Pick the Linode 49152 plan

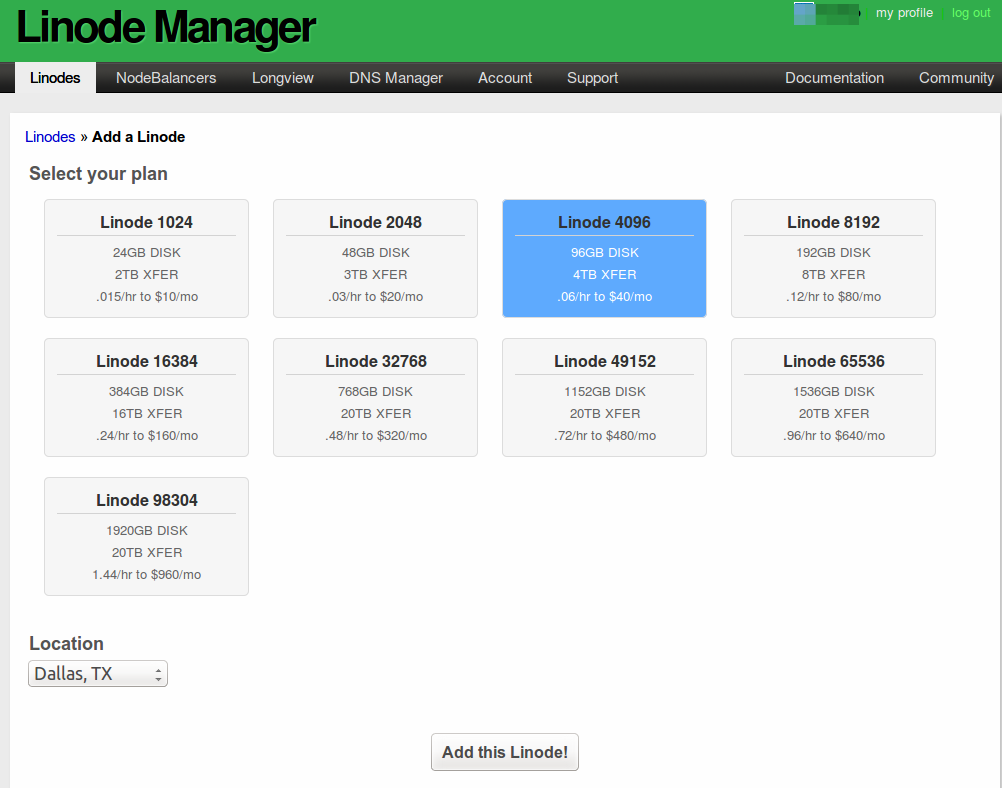point(605,398)
